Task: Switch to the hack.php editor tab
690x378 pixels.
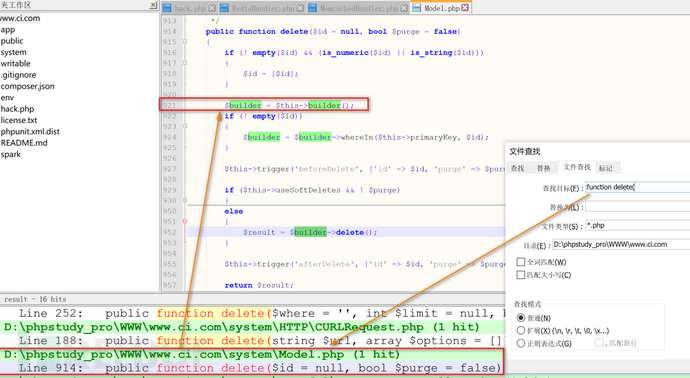Action: click(190, 8)
